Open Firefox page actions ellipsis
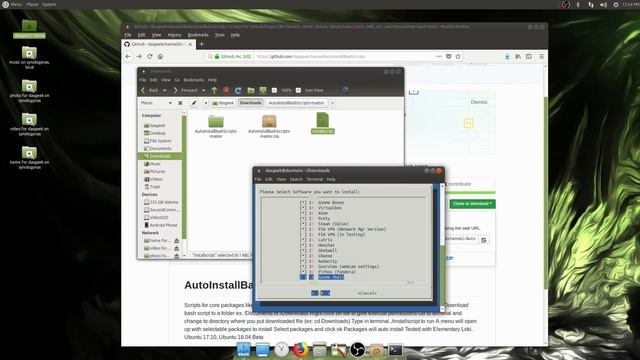The image size is (640, 360). (439, 57)
